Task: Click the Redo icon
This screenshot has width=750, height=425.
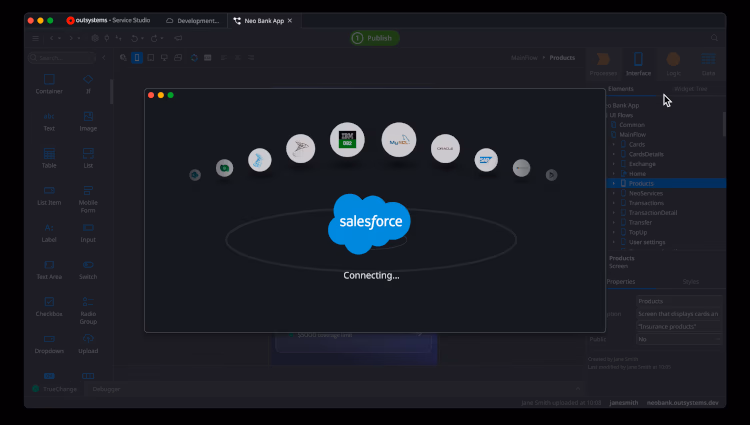Action: click(x=154, y=38)
